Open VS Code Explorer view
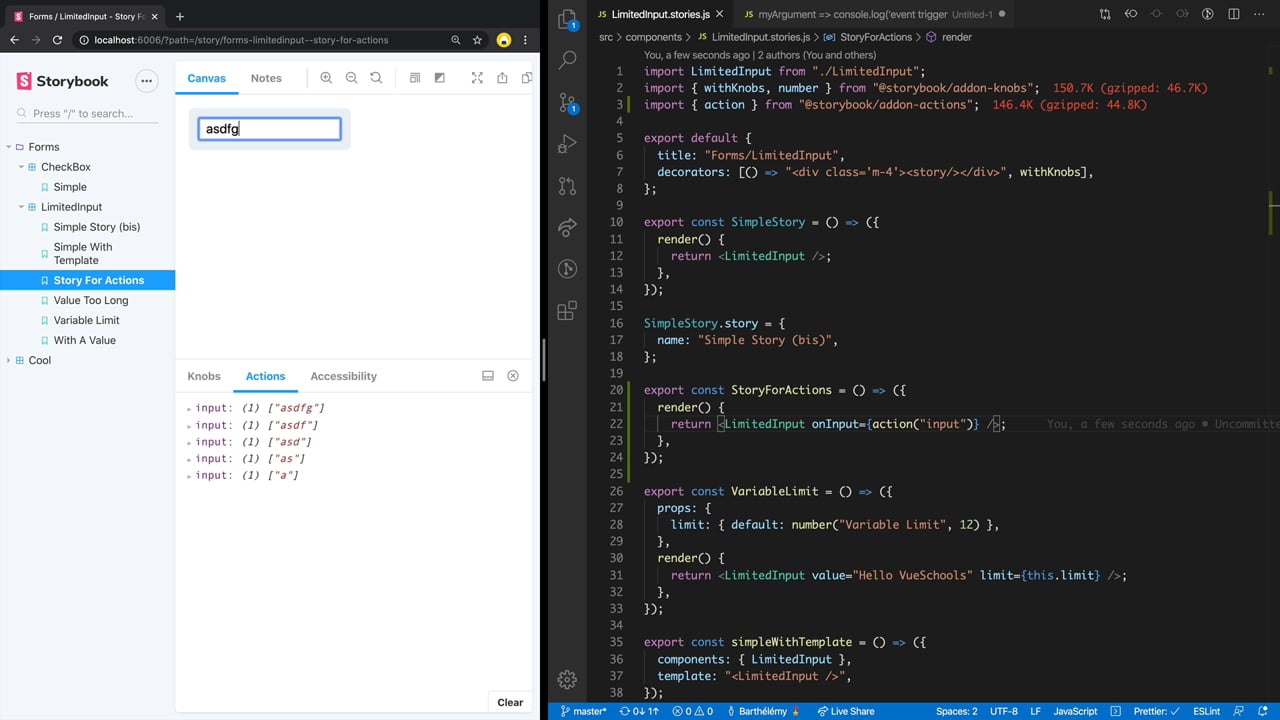 point(567,19)
